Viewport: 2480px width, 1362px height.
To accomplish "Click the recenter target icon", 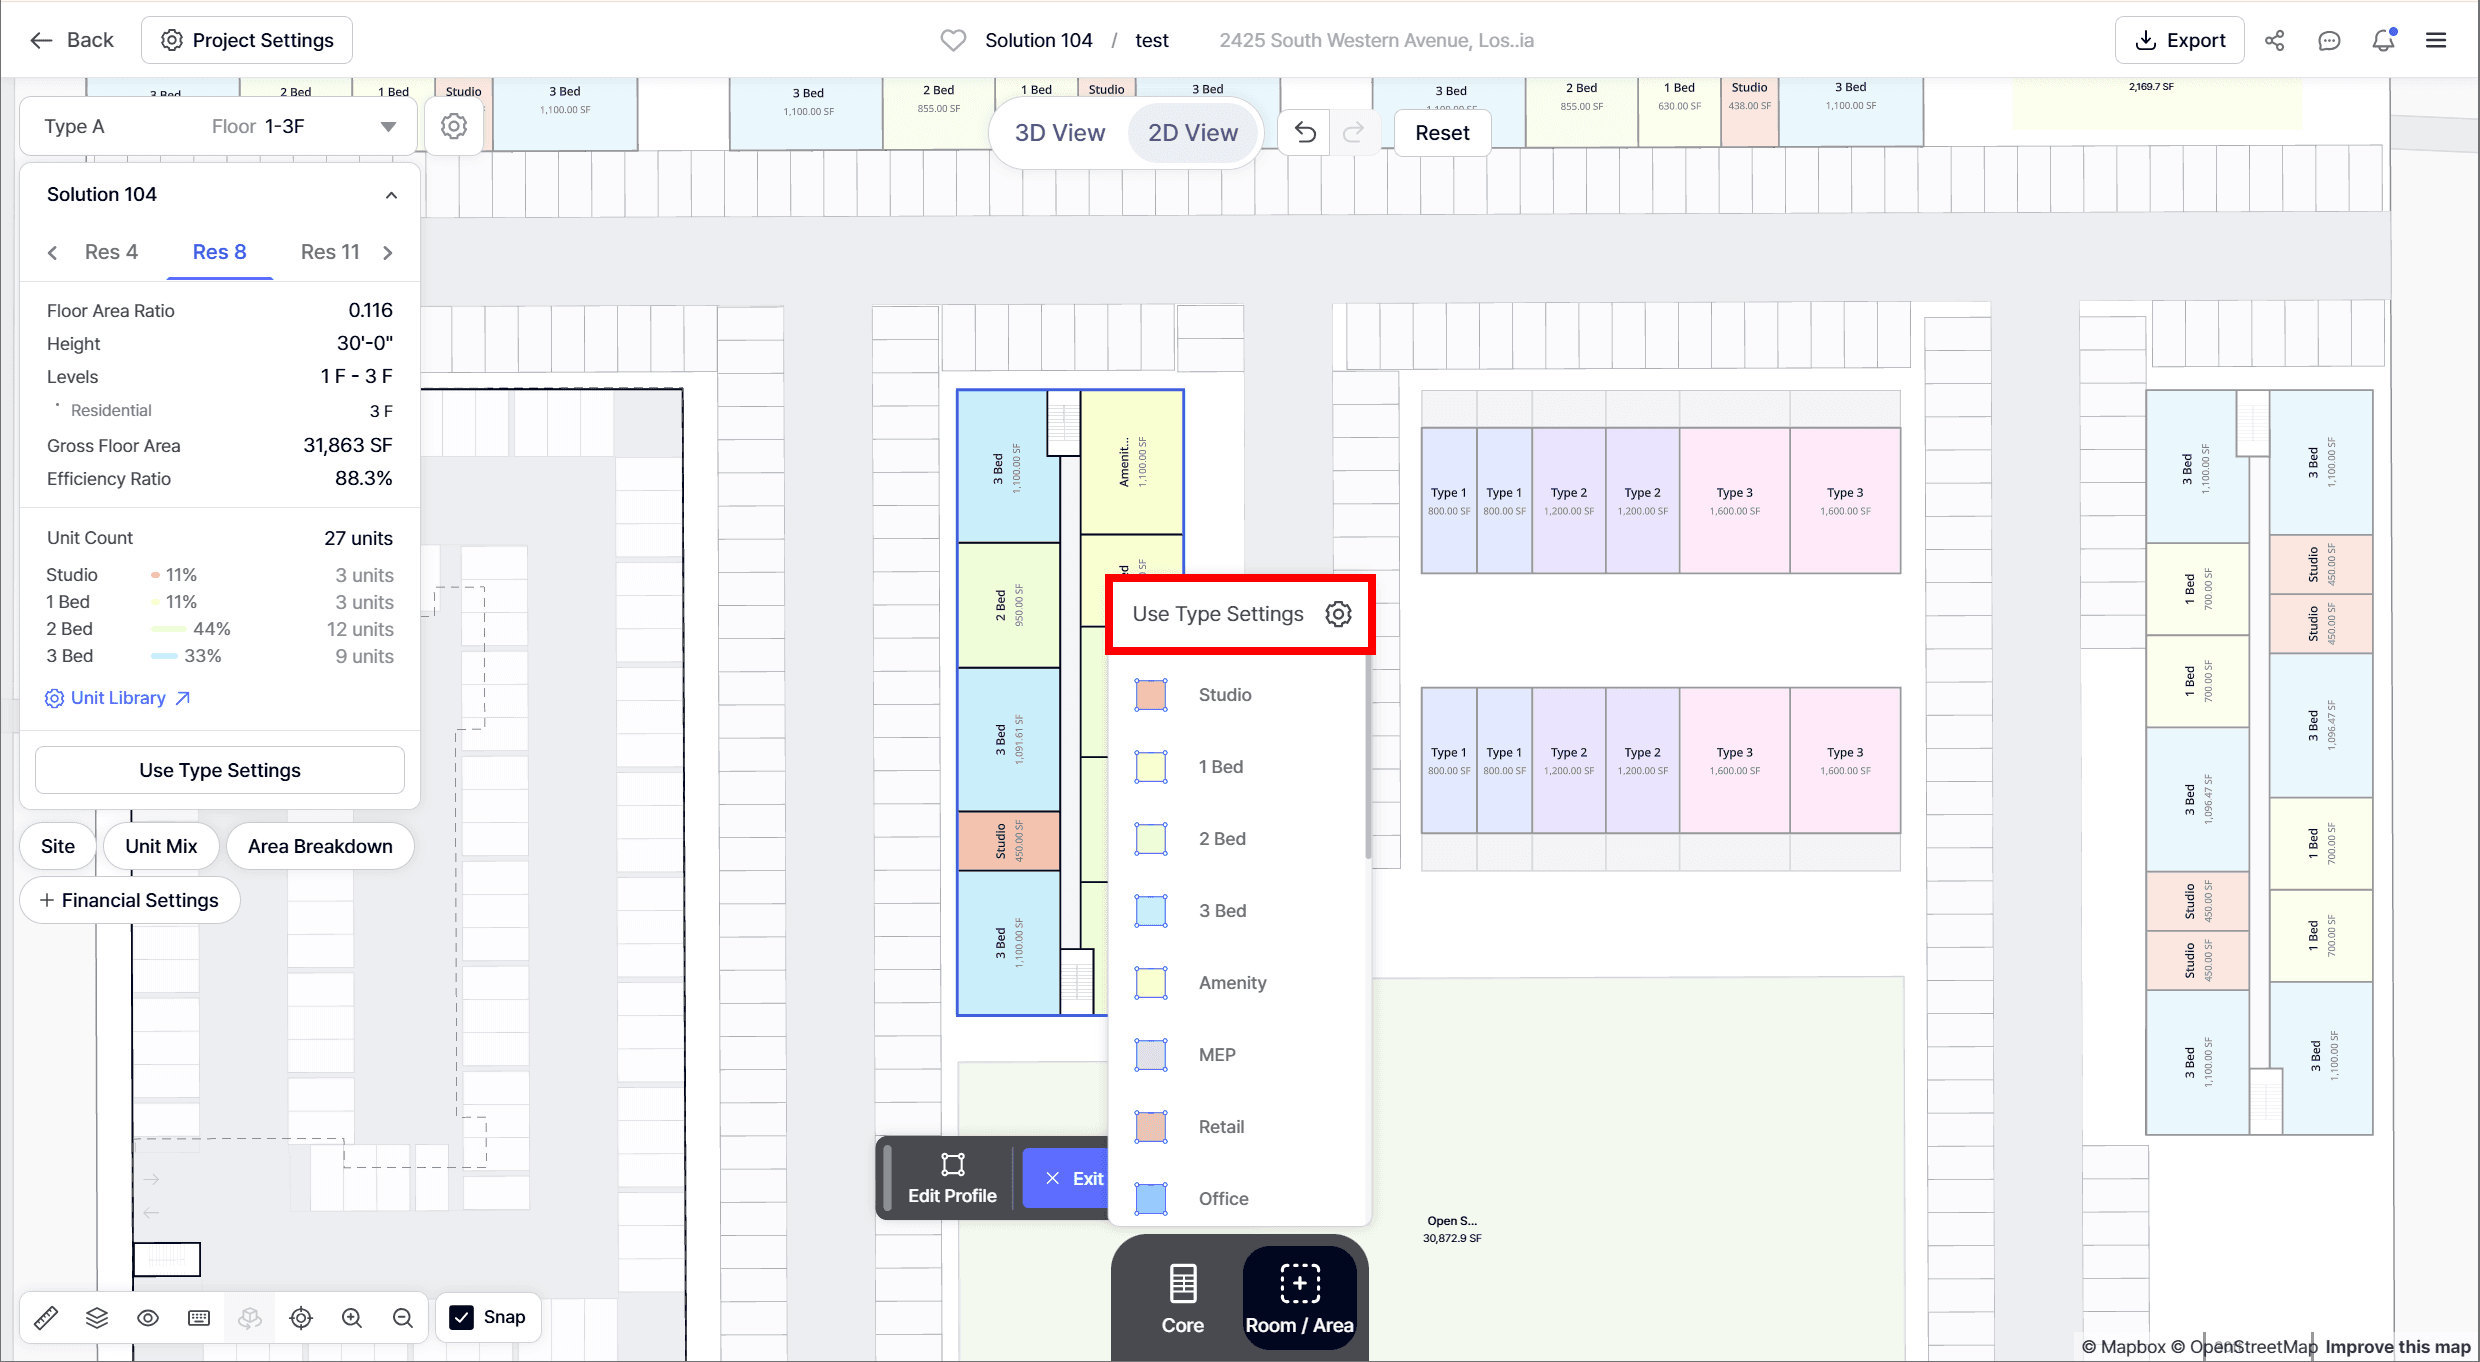I will pos(301,1318).
